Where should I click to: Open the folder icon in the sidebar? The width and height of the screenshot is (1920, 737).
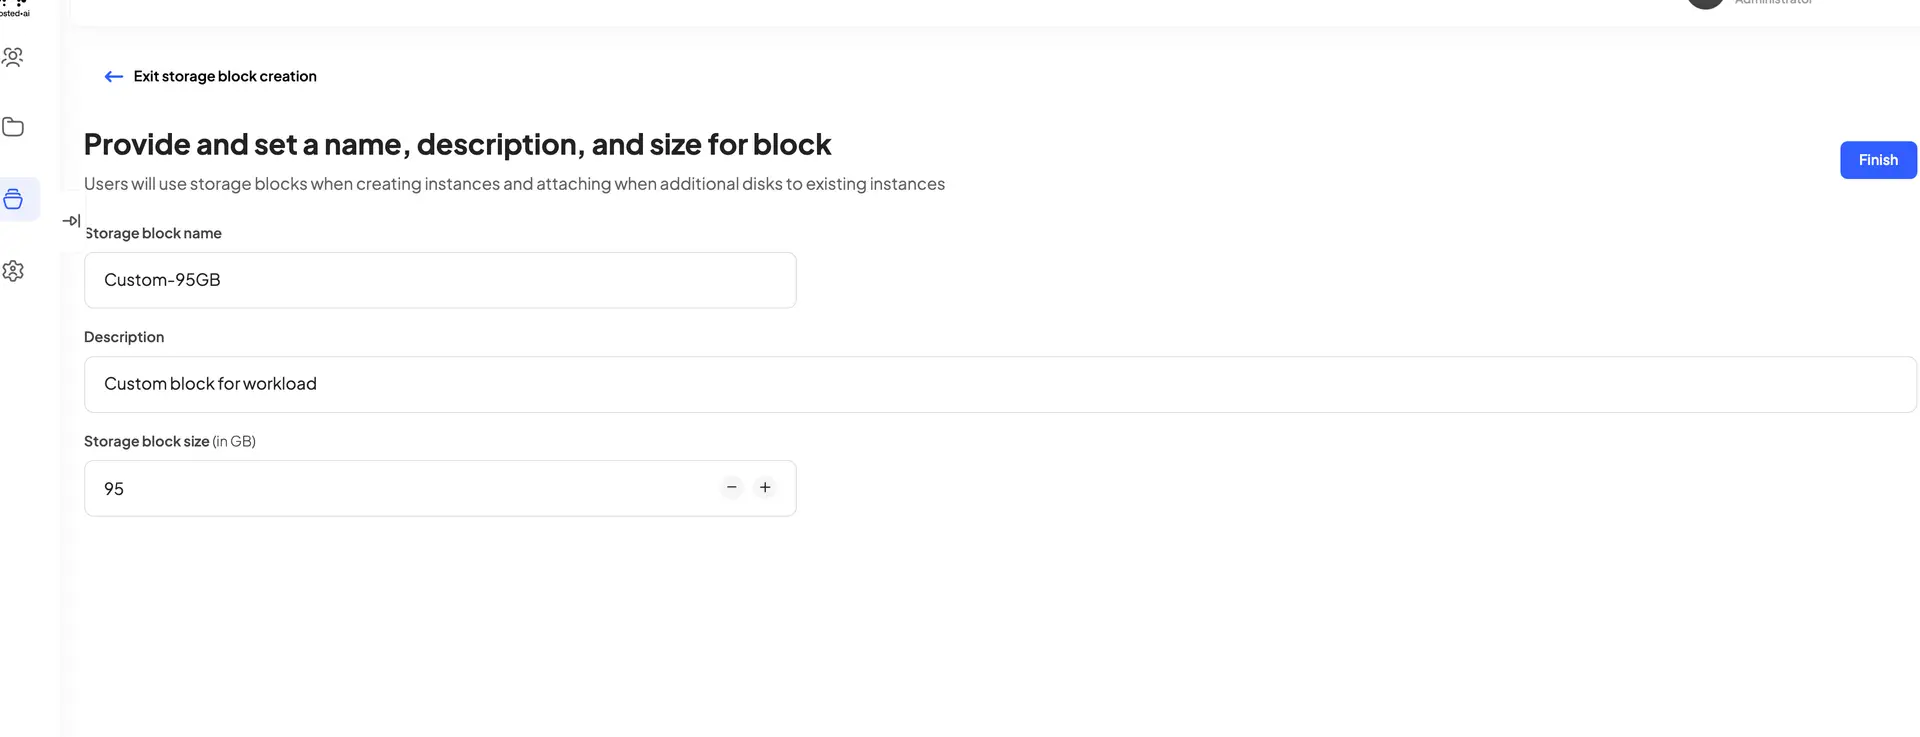click(x=14, y=126)
